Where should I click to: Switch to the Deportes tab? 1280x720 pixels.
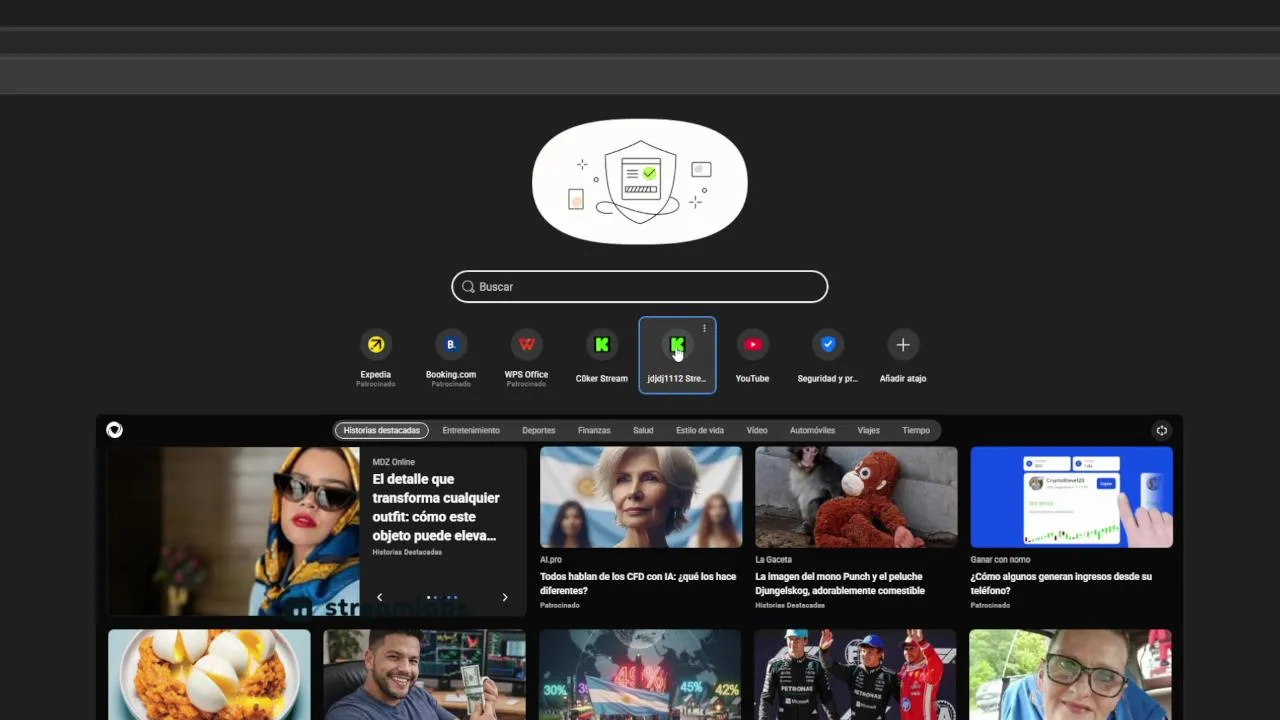538,431
